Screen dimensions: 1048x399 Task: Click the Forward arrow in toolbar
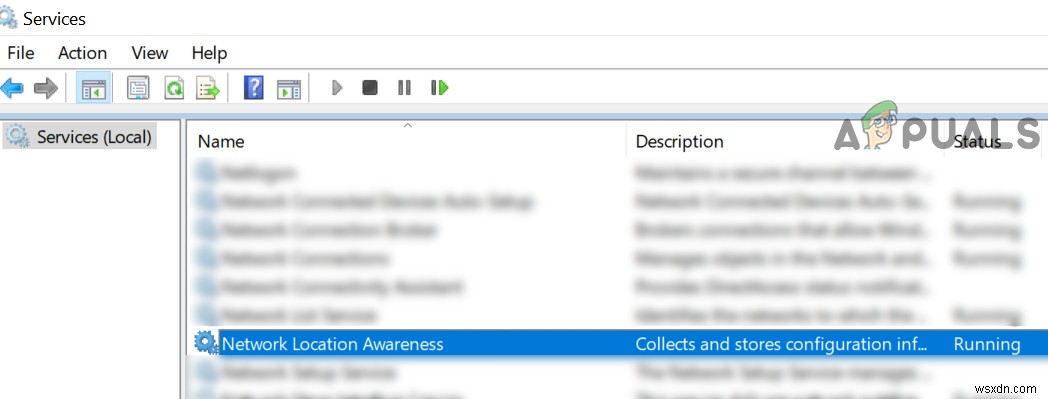(45, 88)
